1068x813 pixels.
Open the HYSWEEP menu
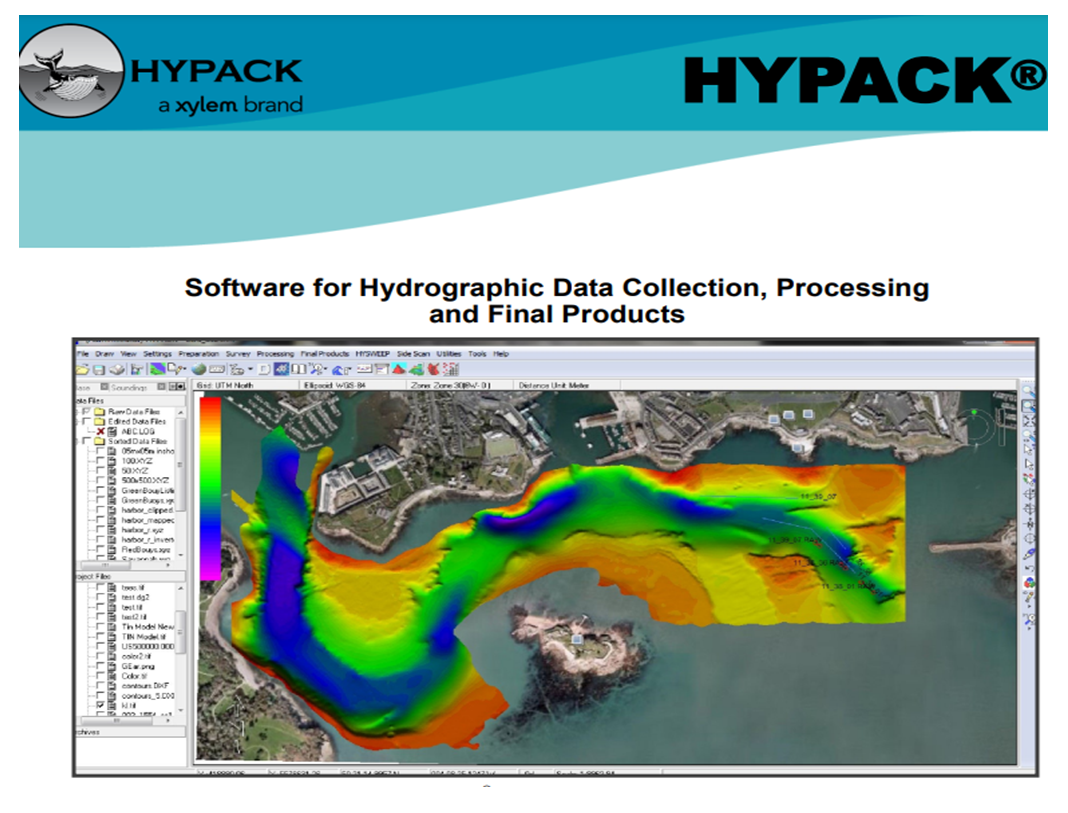click(372, 354)
